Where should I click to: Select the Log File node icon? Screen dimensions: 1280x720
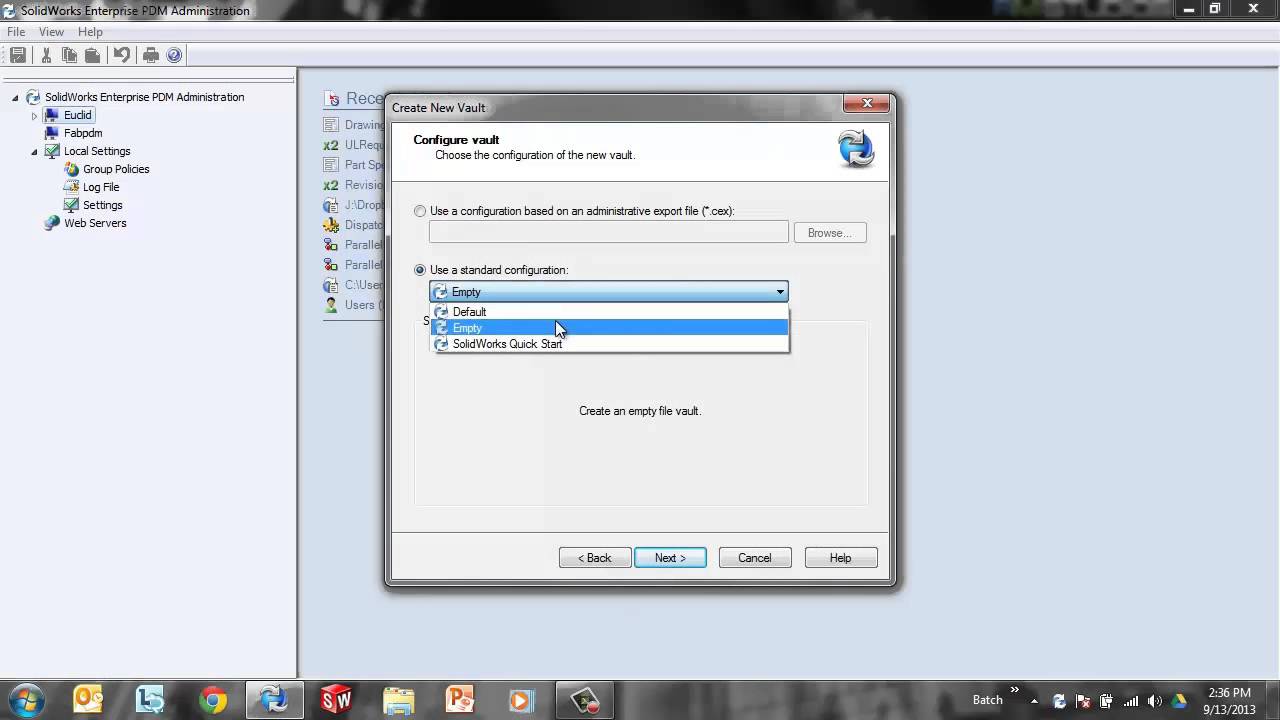(x=71, y=187)
